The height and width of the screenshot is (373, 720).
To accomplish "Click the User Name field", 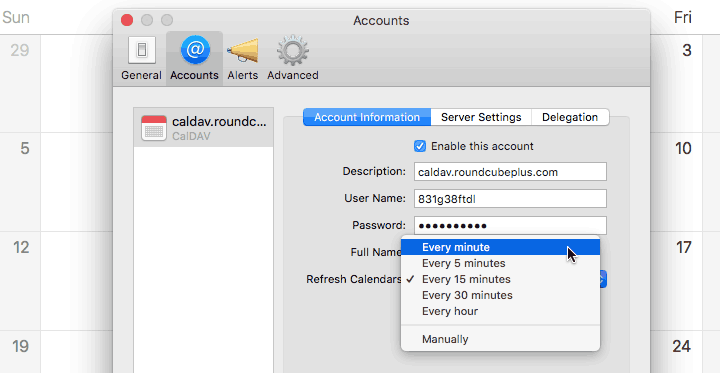I will pyautogui.click(x=510, y=199).
